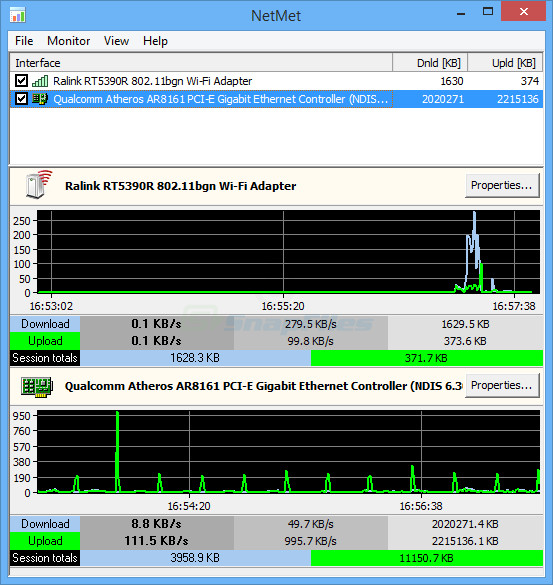The height and width of the screenshot is (585, 553).
Task: Click the 16:55:20 time label on Wi-Fi graph
Action: [x=283, y=306]
